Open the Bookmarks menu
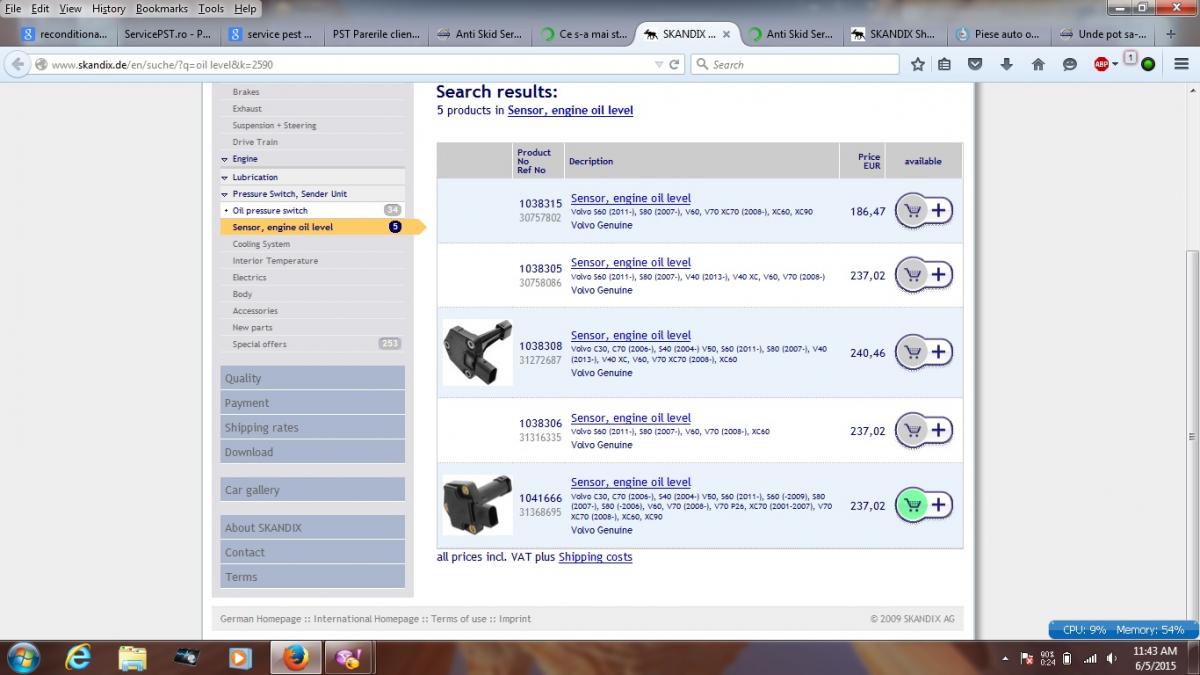The image size is (1200, 675). pyautogui.click(x=162, y=8)
